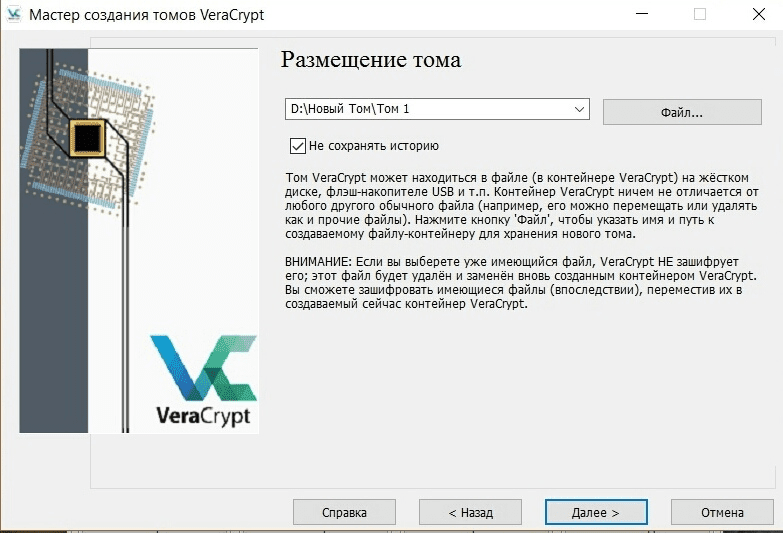Toggle the 'Не сохранять историю' checkbox
The height and width of the screenshot is (533, 783).
tap(298, 146)
